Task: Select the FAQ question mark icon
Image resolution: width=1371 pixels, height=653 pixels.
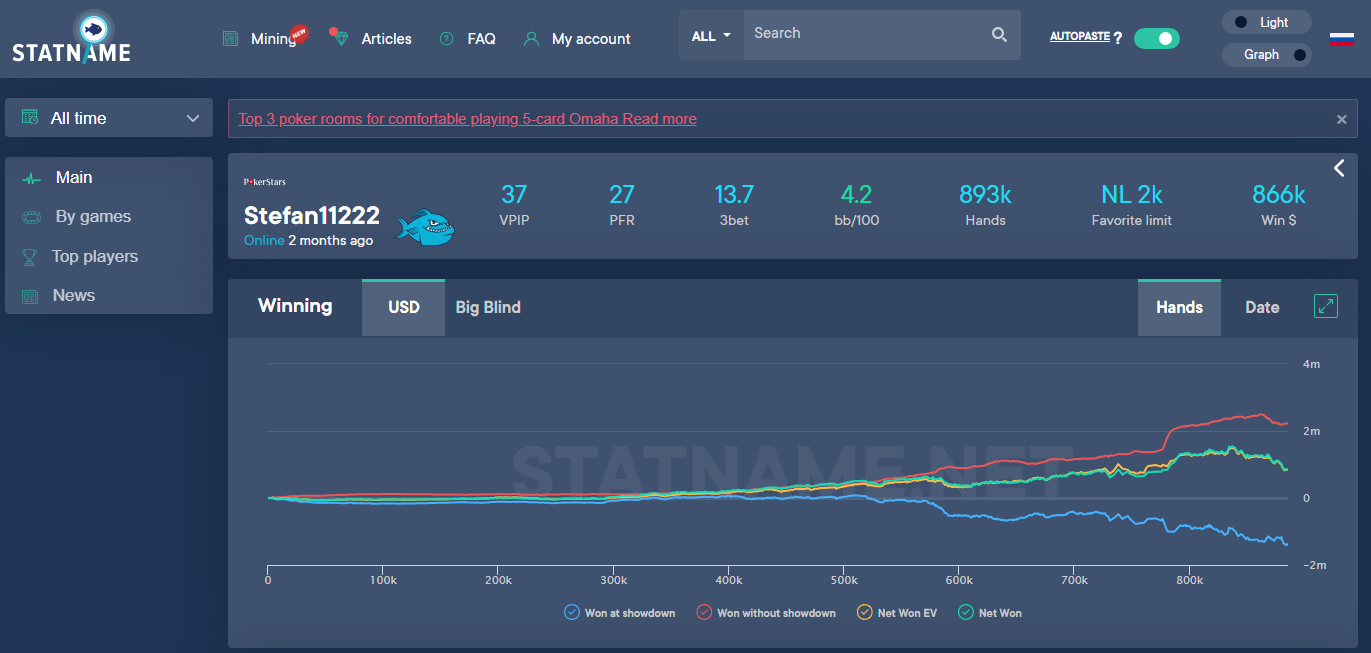Action: pyautogui.click(x=445, y=38)
